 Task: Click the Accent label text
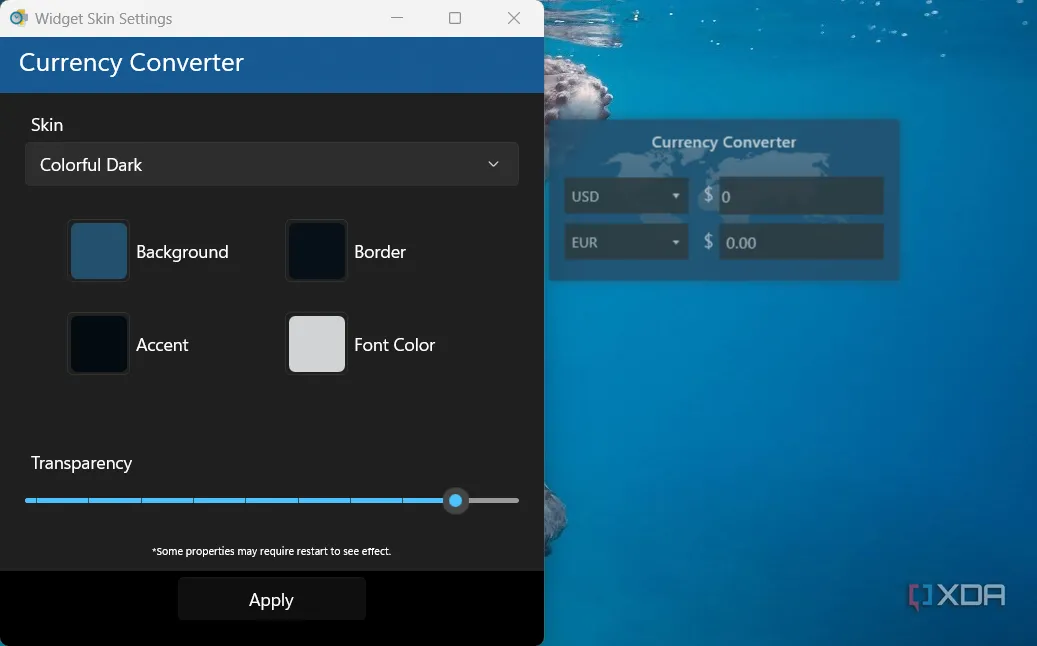tap(162, 344)
